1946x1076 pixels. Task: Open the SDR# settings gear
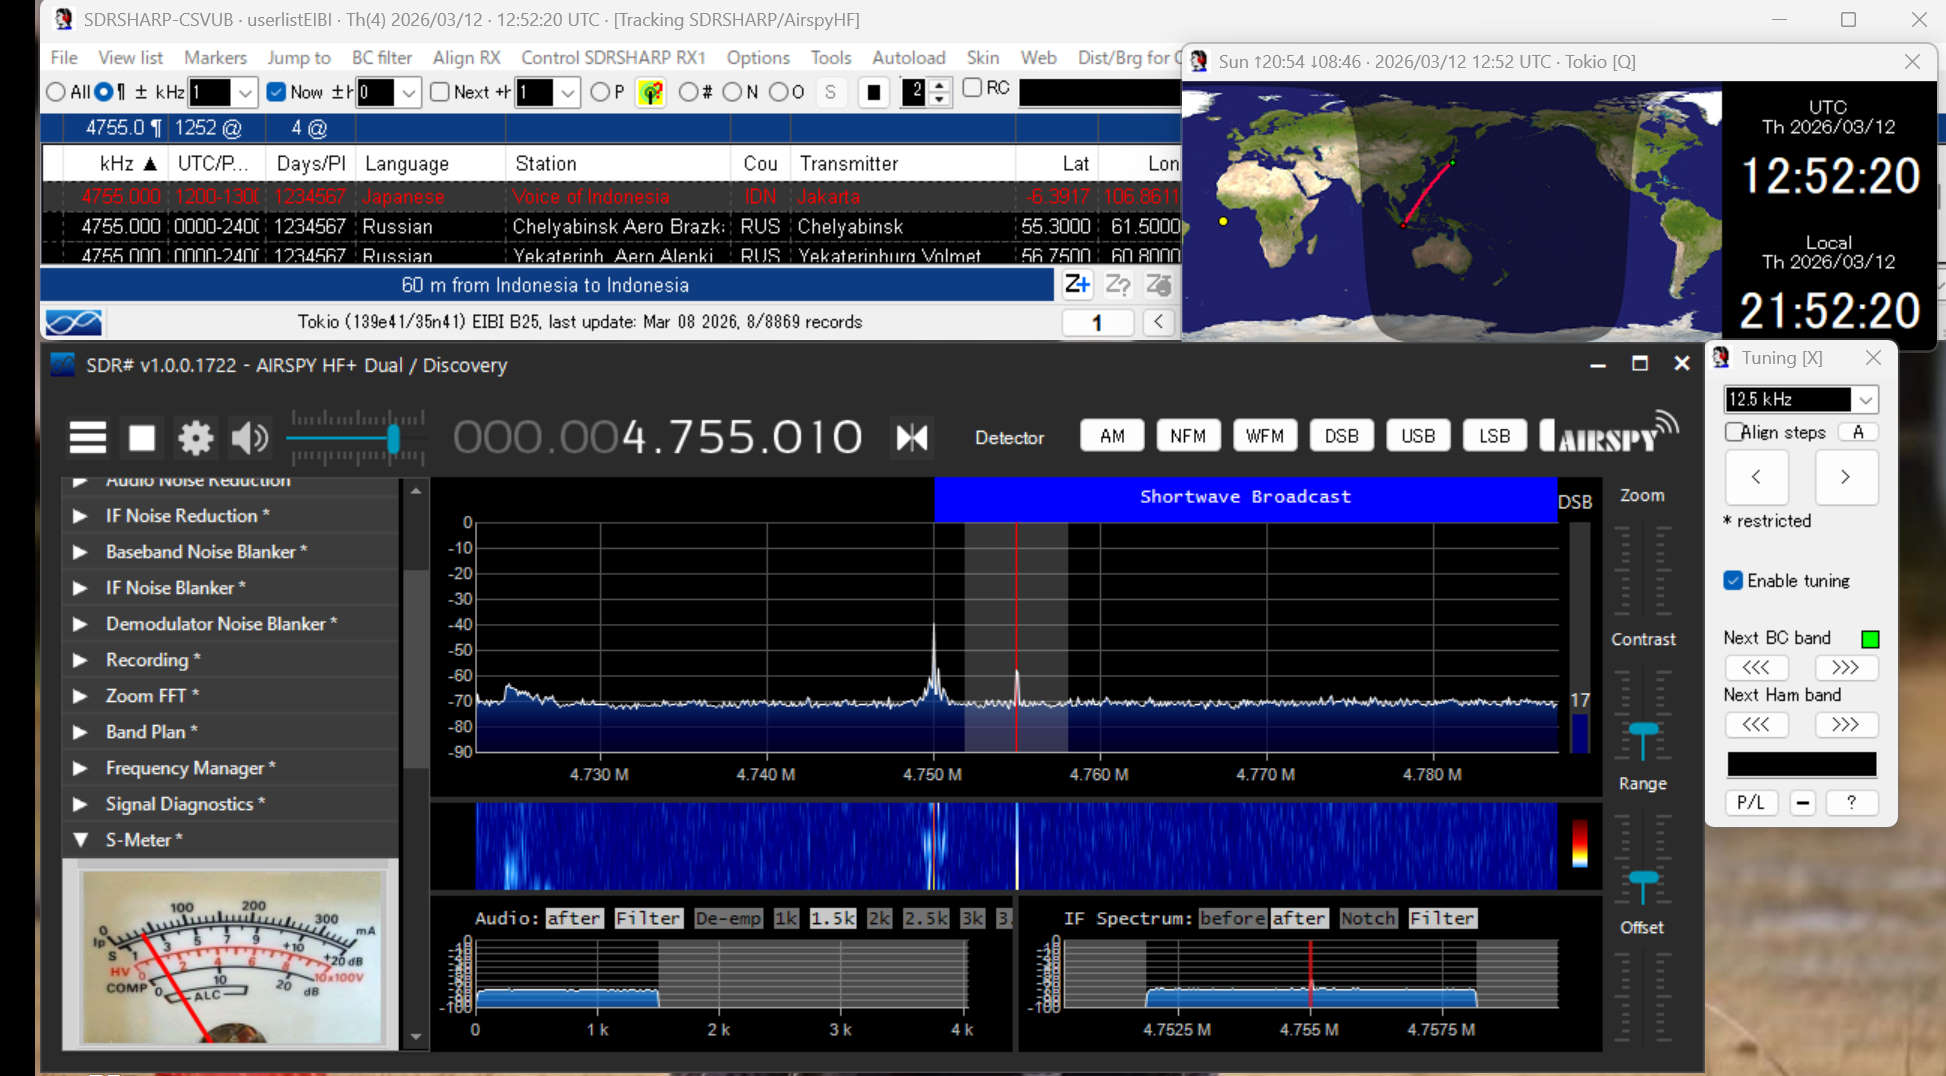tap(195, 437)
